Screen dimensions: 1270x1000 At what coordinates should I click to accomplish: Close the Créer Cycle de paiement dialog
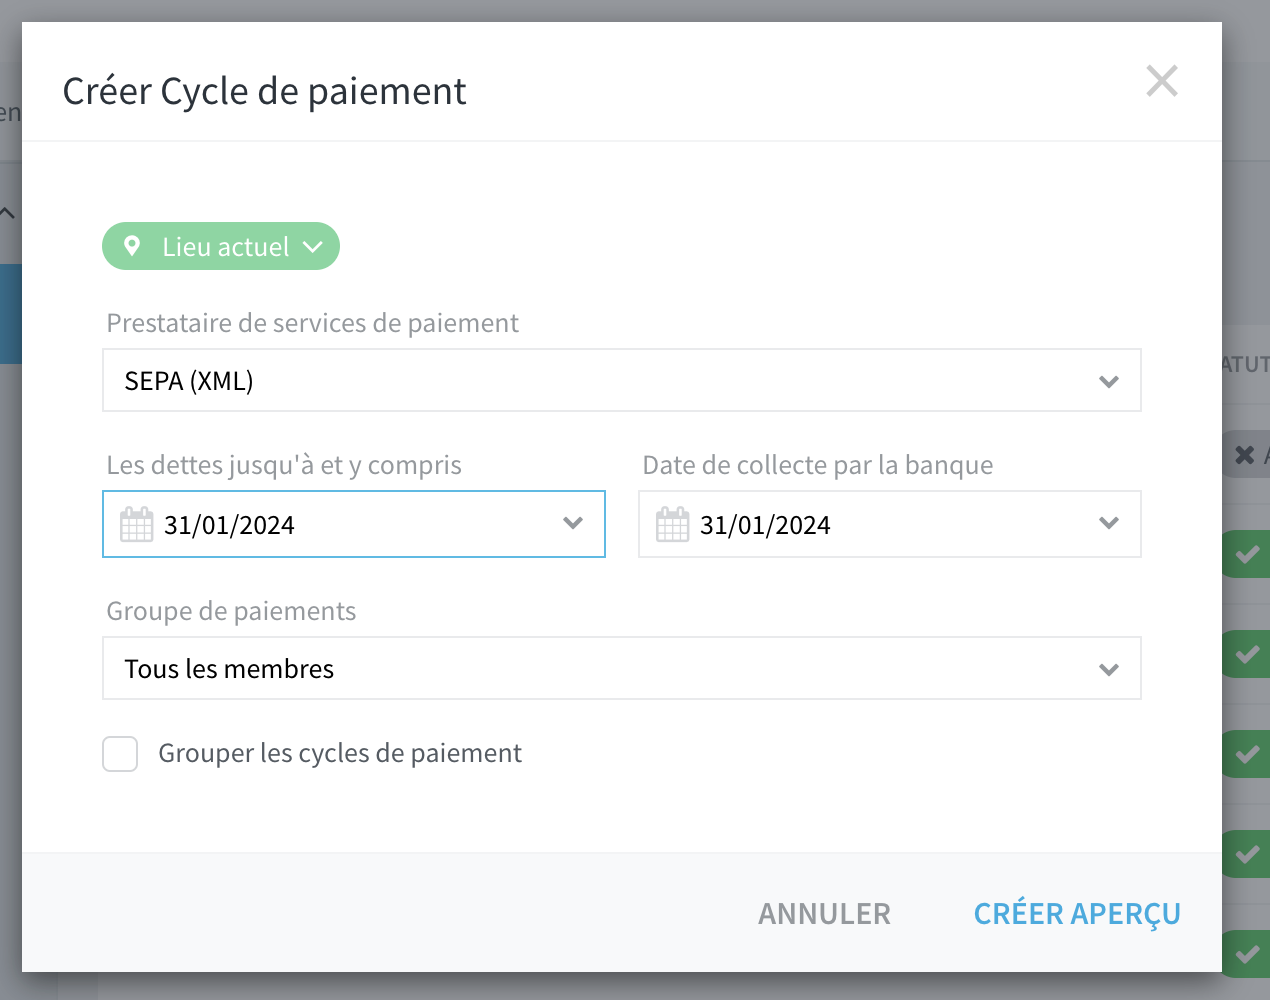coord(1162,81)
